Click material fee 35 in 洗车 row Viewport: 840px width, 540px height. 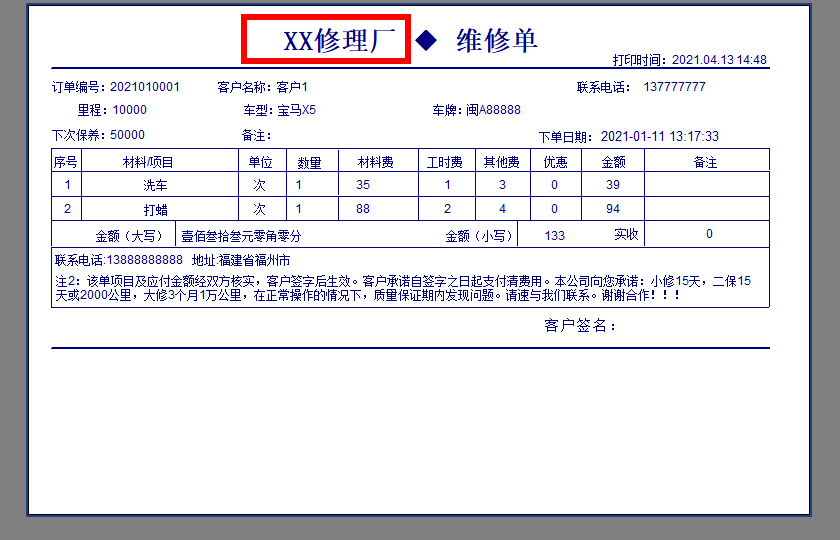coord(363,185)
